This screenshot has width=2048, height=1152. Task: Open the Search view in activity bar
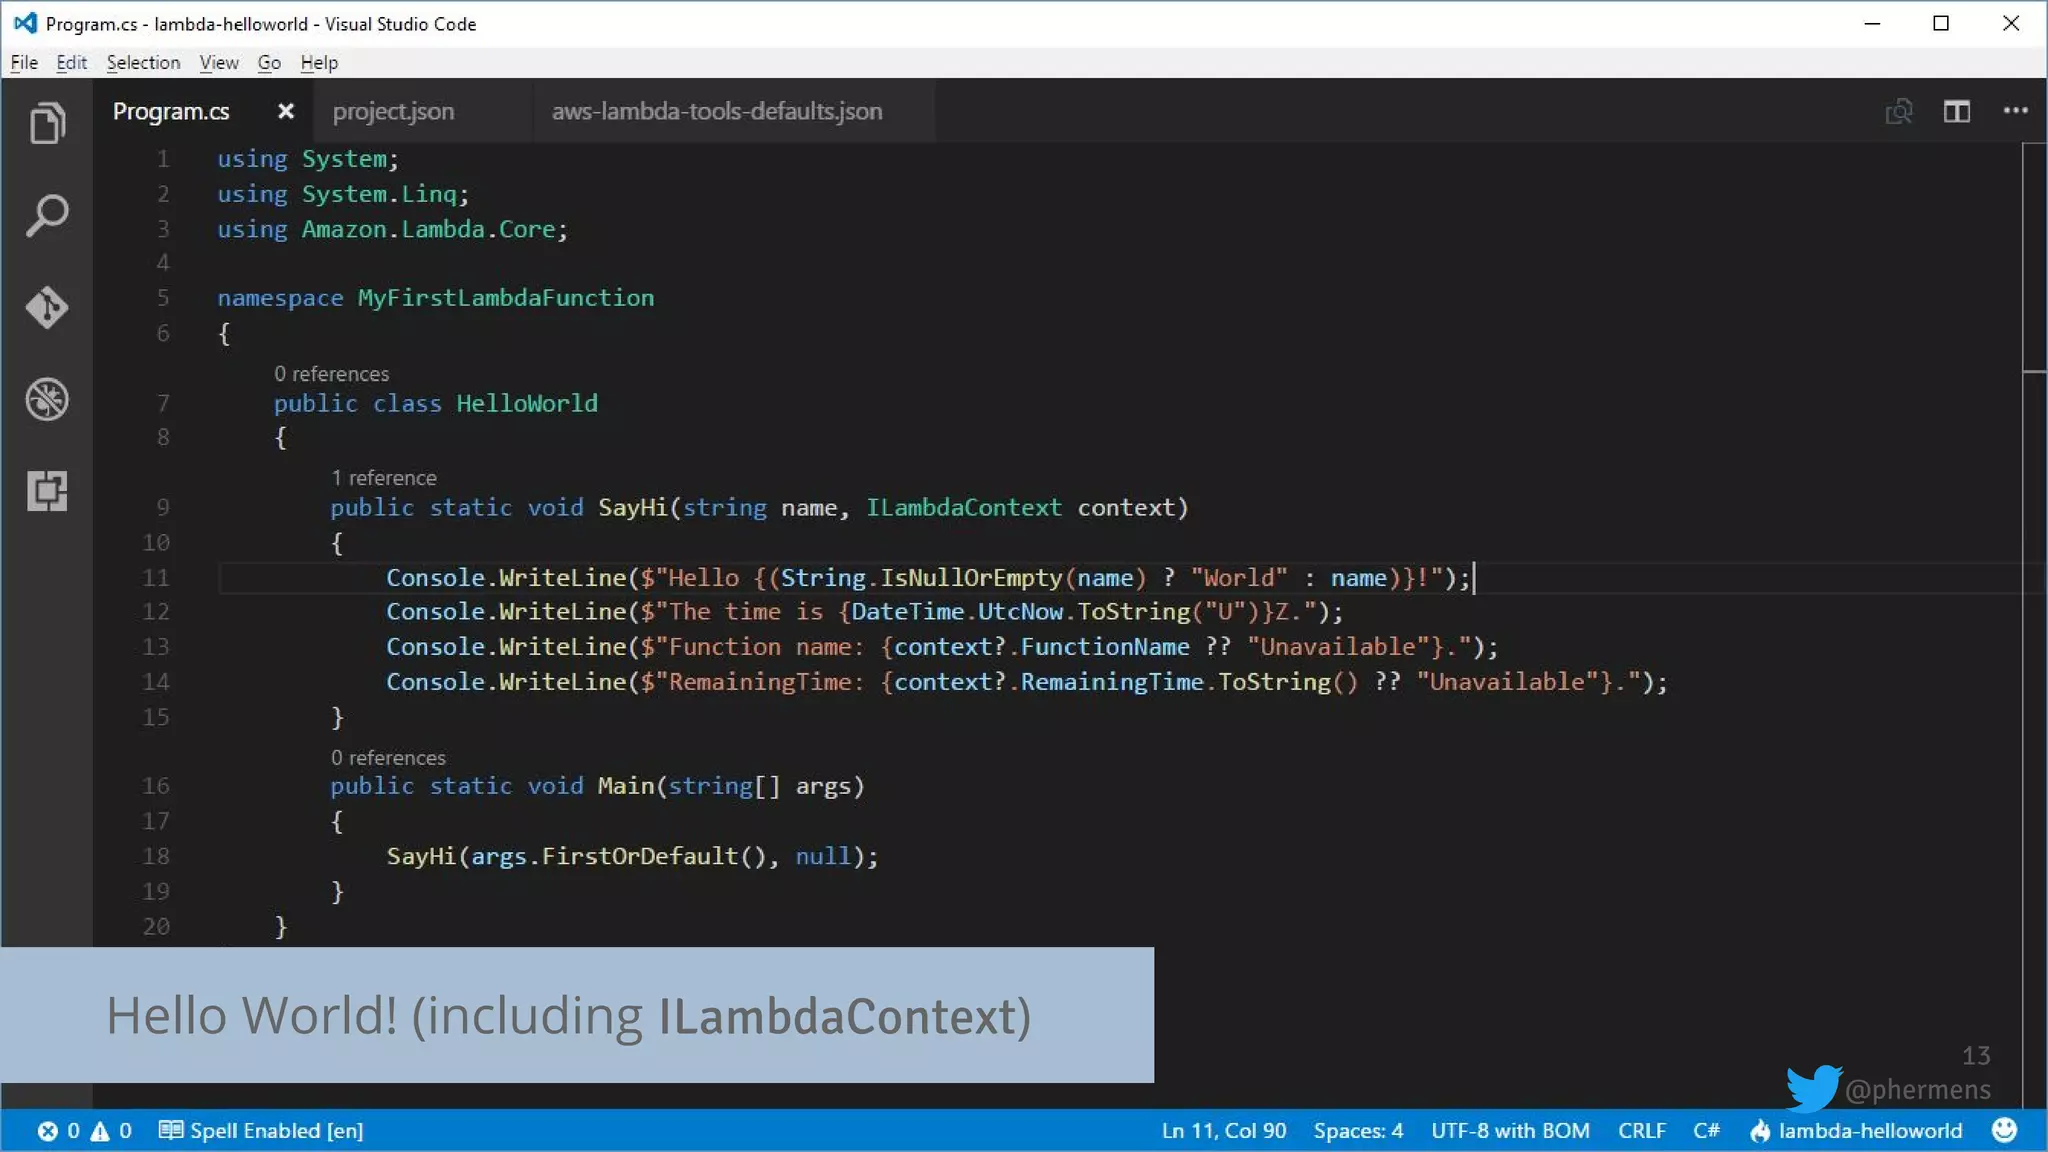click(47, 215)
